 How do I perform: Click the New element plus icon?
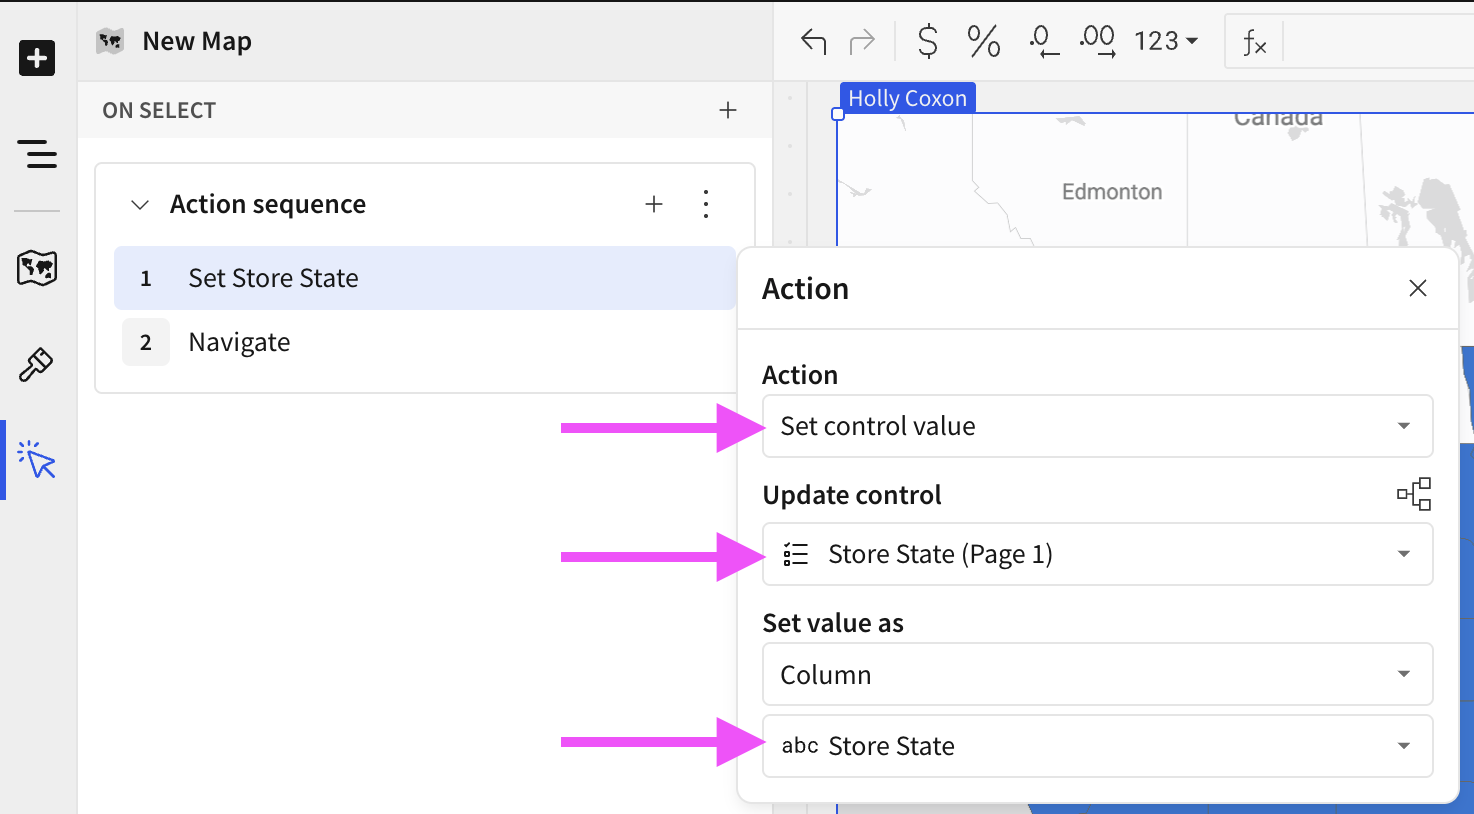[x=37, y=58]
